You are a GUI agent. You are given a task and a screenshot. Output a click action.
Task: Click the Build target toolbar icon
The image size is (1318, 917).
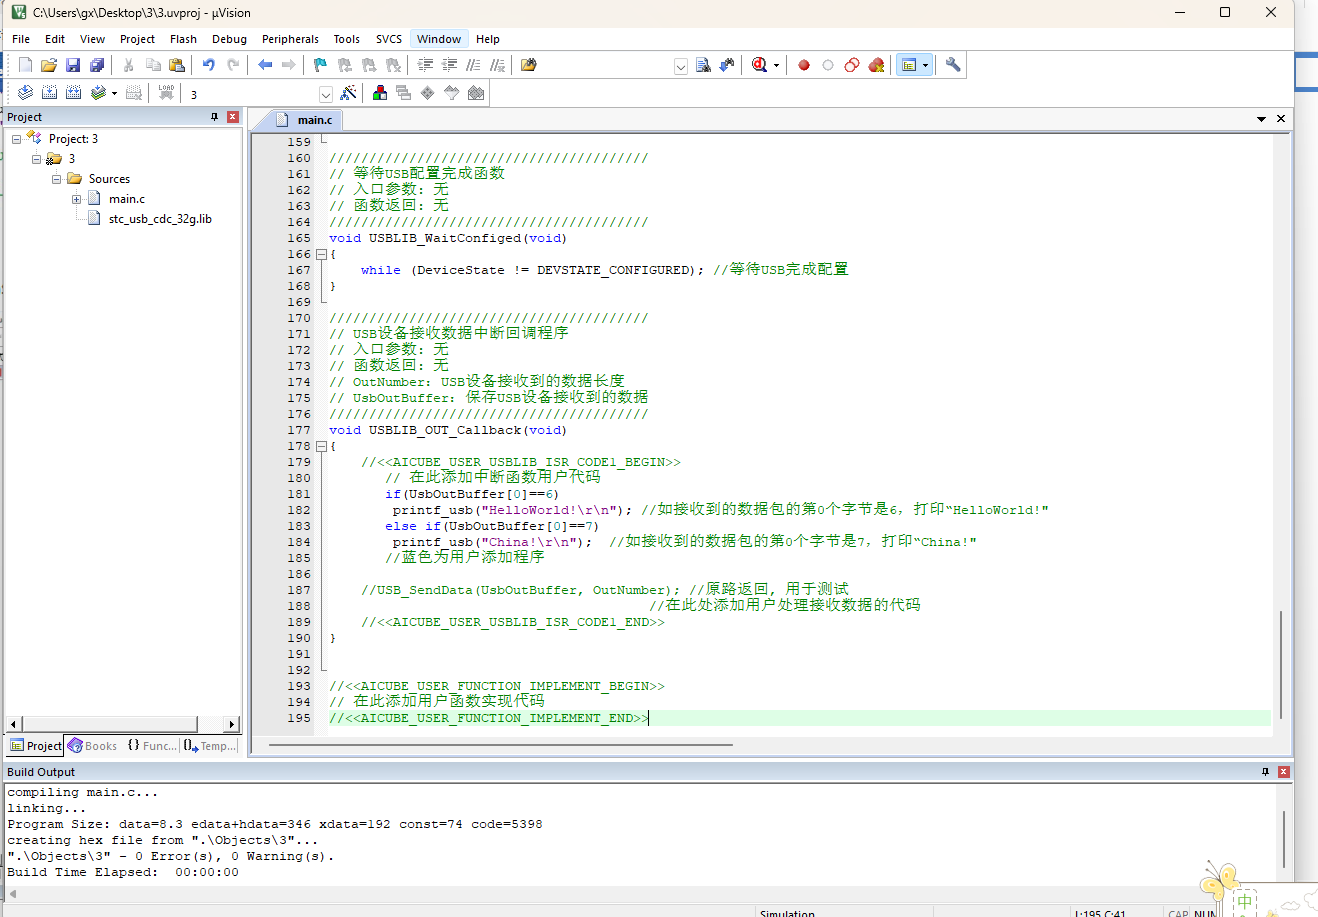[49, 93]
